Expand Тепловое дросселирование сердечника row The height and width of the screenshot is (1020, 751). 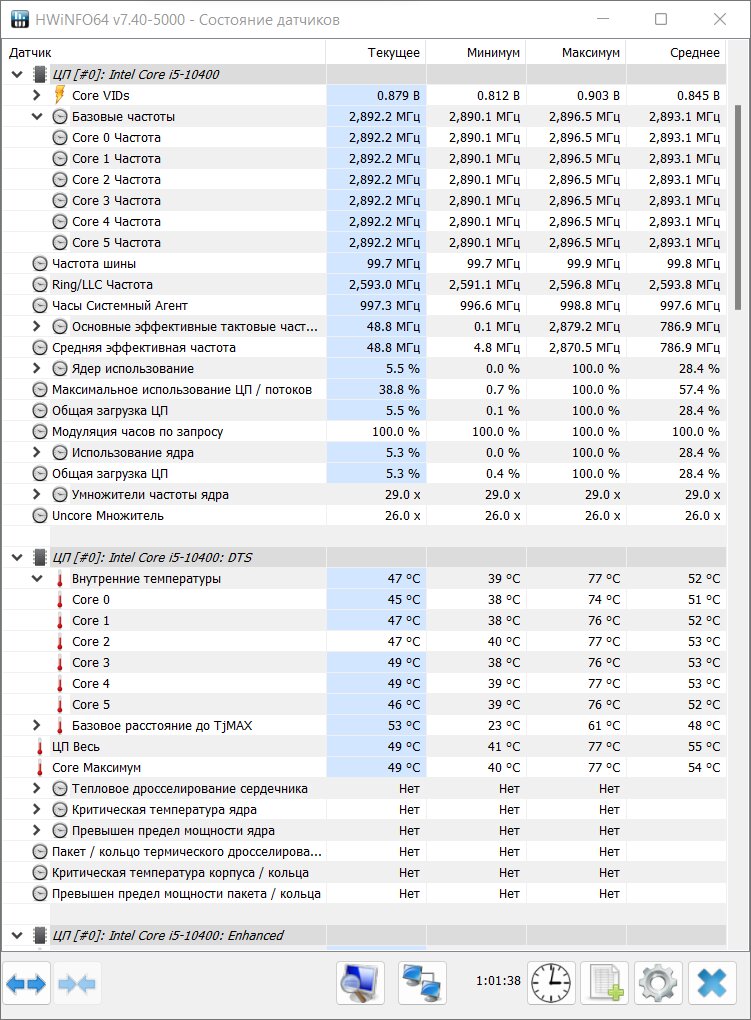(36, 788)
